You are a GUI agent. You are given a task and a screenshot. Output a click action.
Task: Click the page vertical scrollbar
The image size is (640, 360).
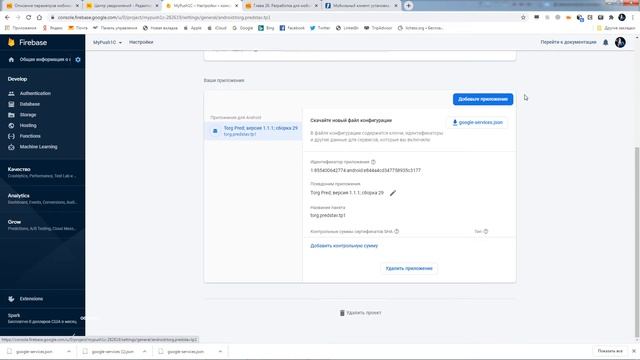tap(637, 241)
